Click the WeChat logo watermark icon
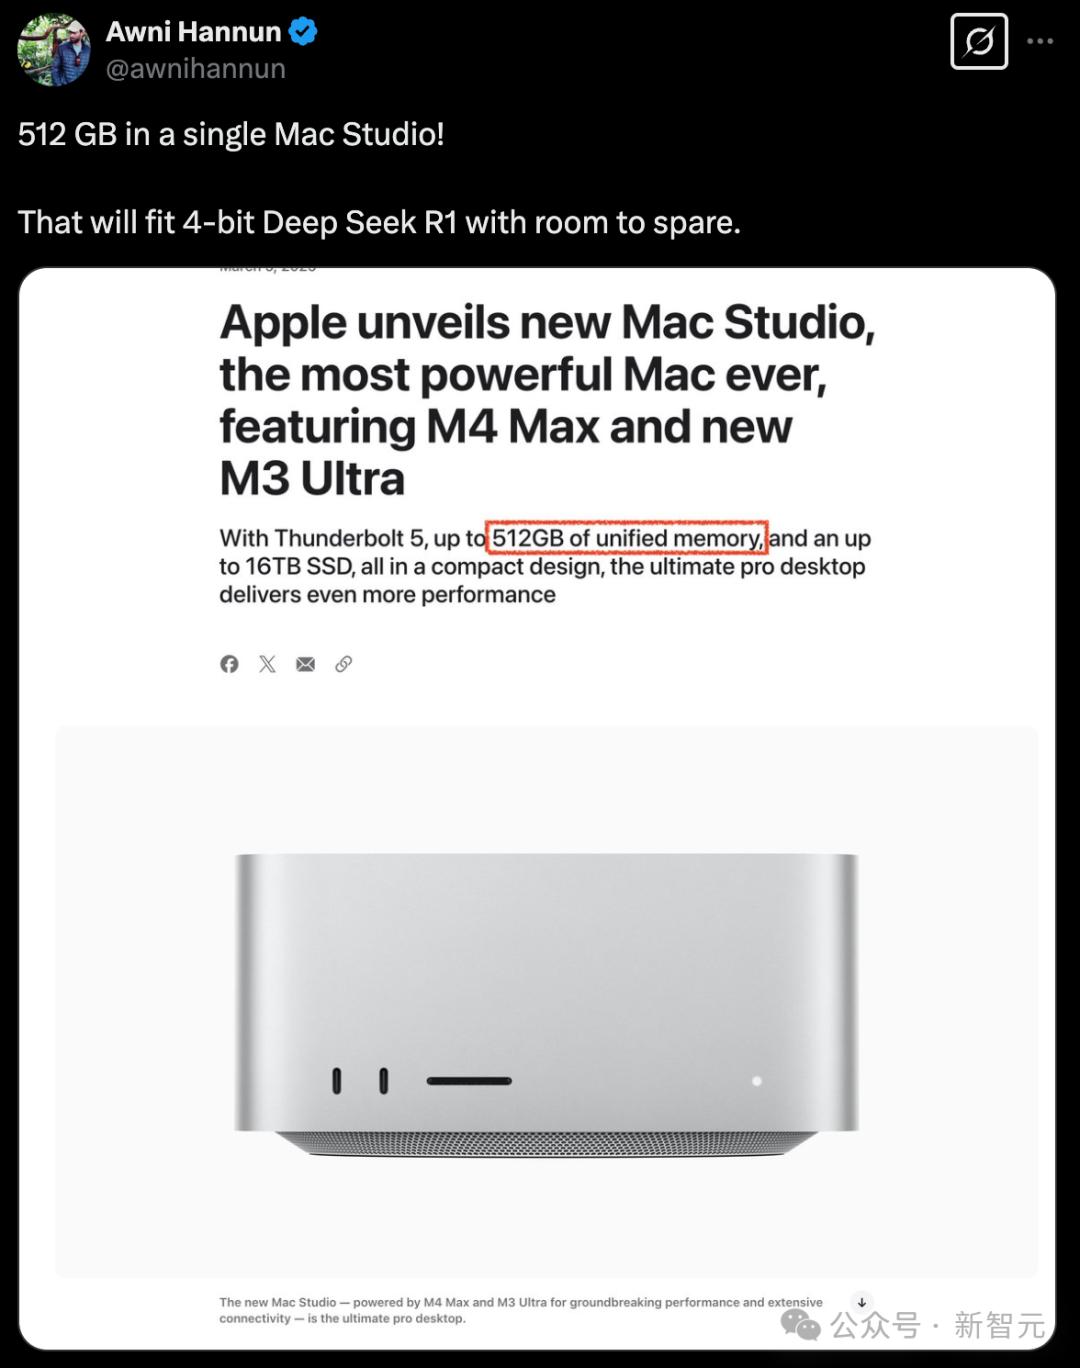The height and width of the screenshot is (1368, 1080). pos(801,1325)
